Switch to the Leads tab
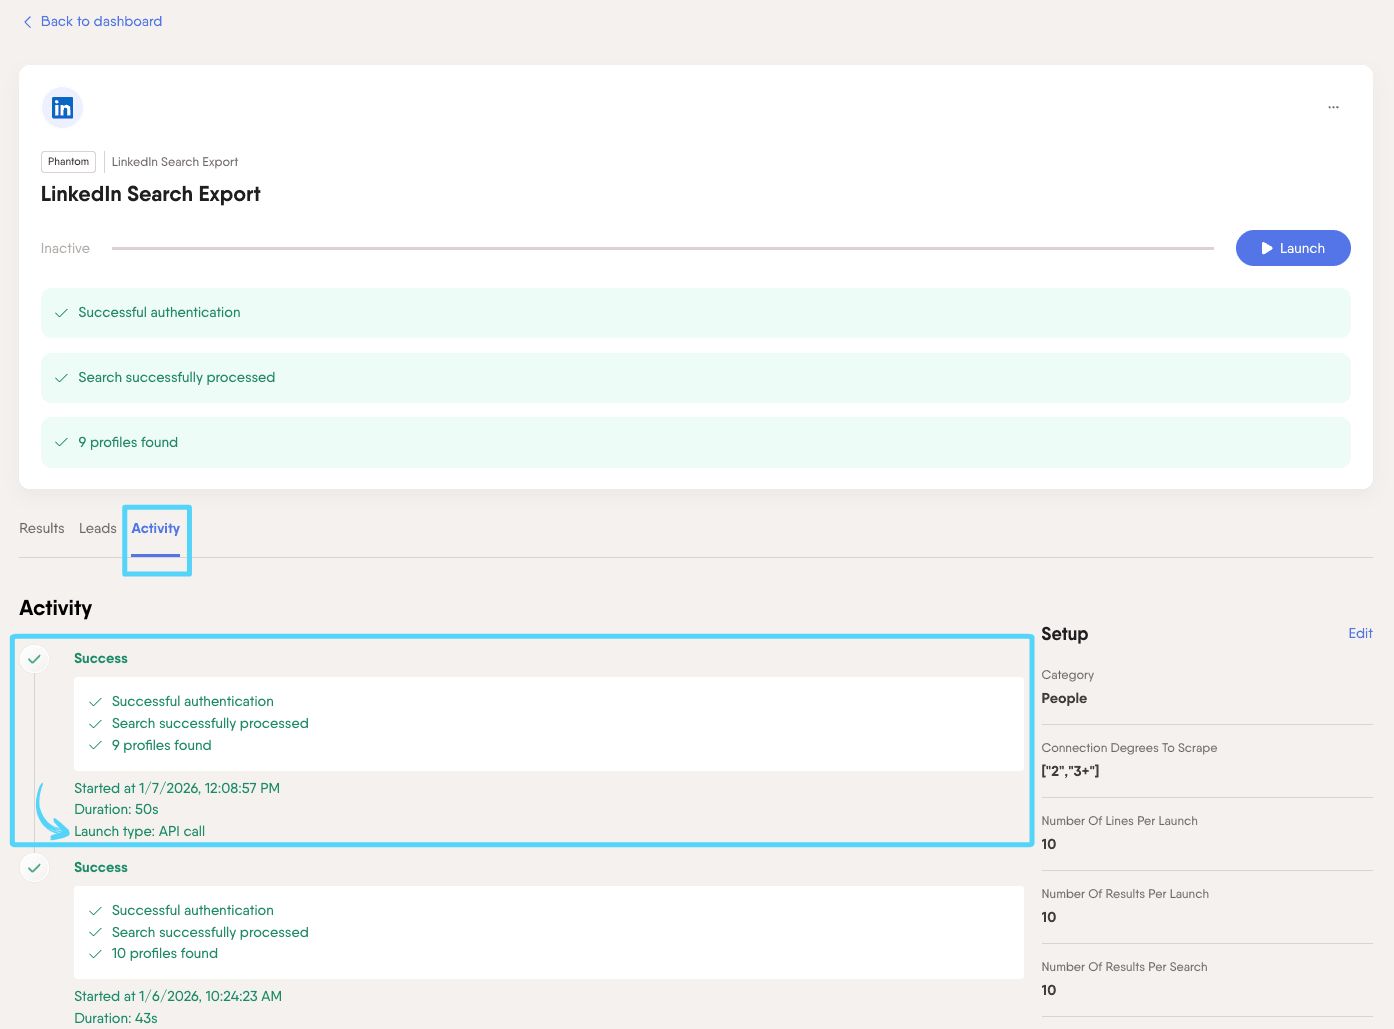Viewport: 1394px width, 1029px height. [98, 528]
